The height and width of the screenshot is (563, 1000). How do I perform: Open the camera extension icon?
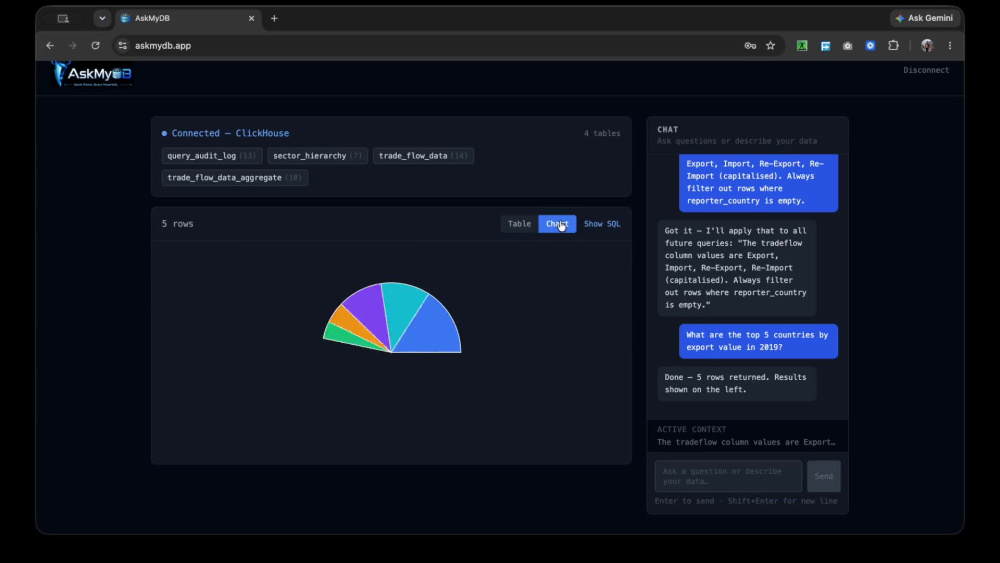tap(848, 46)
